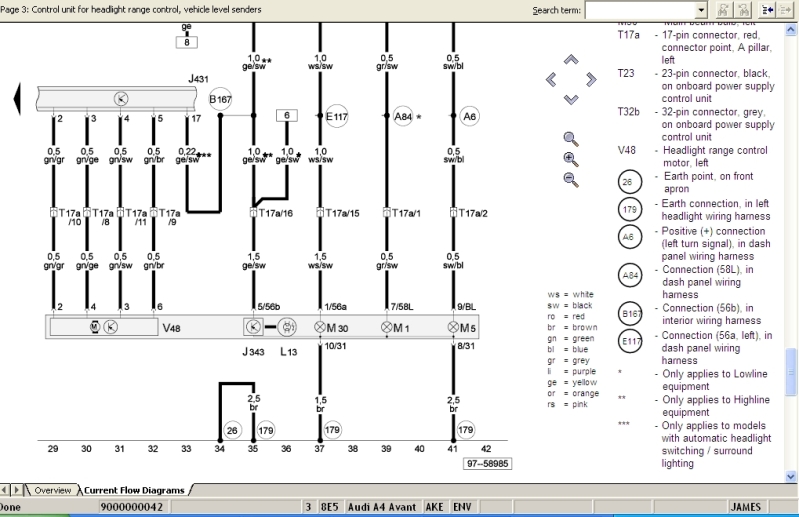Open the Search term dropdown list

point(701,10)
